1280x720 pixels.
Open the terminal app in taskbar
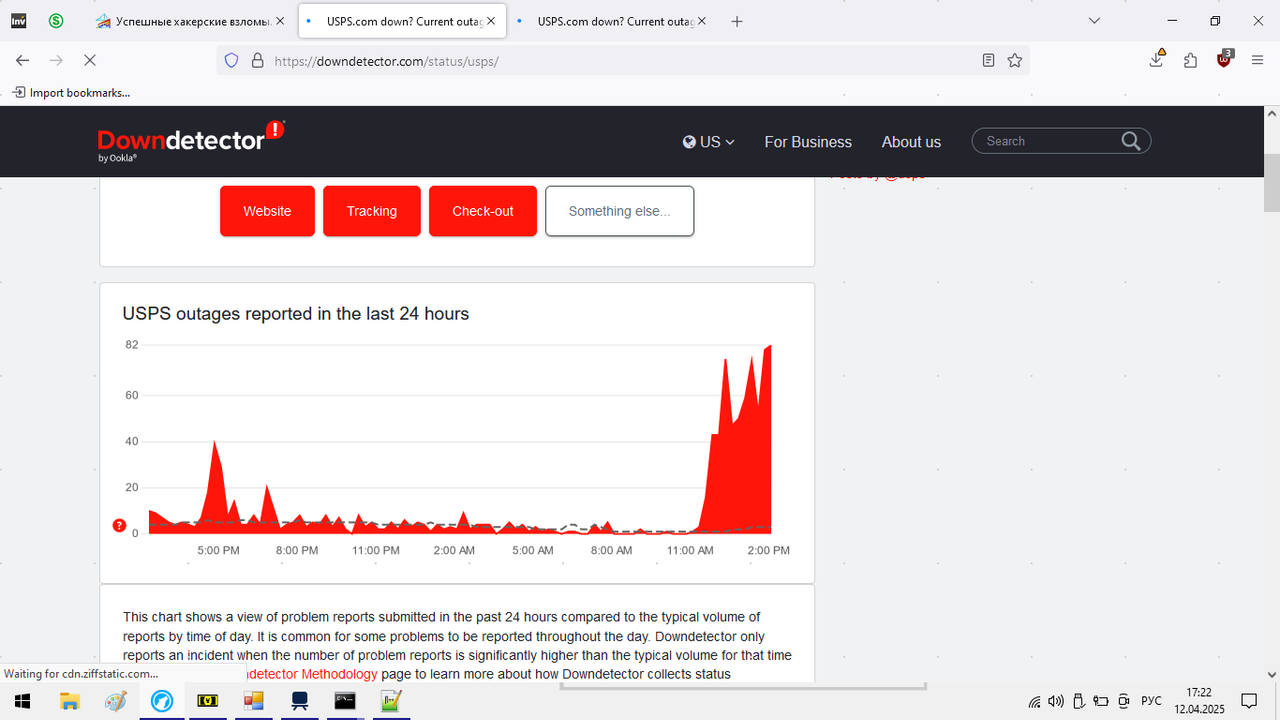point(345,701)
